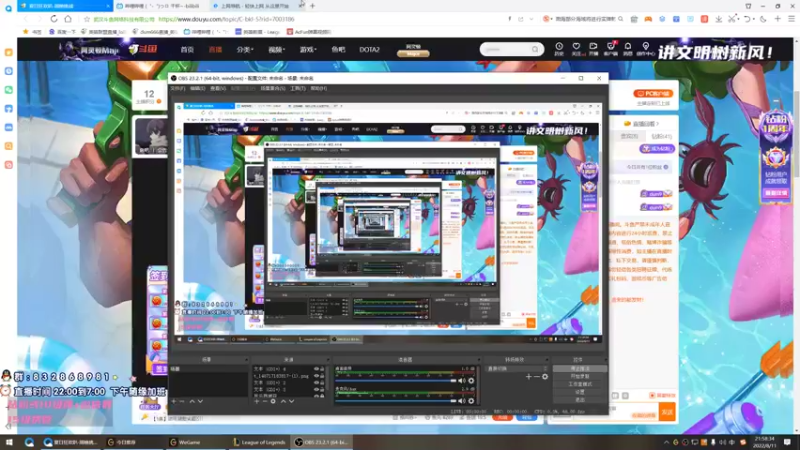Mute the 桌面音频 desktop audio speaker

[462, 381]
